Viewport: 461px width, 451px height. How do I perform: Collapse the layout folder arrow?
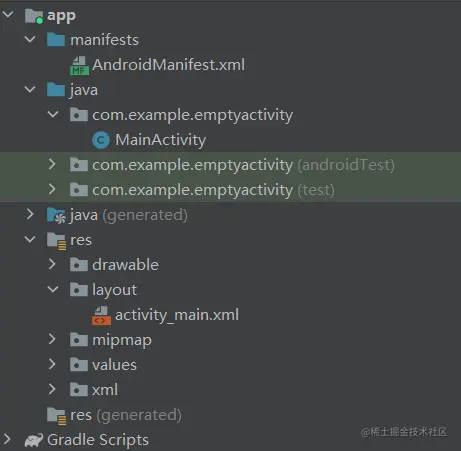tap(53, 289)
